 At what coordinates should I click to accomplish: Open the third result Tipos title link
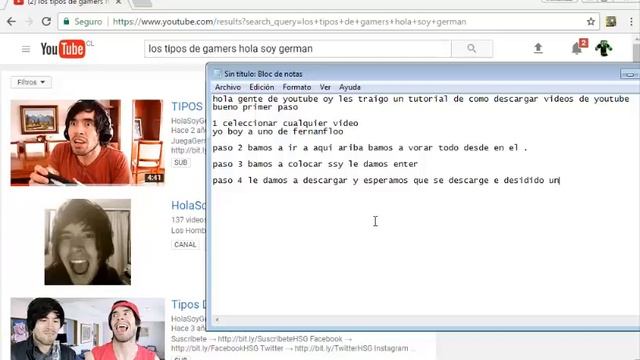click(189, 304)
